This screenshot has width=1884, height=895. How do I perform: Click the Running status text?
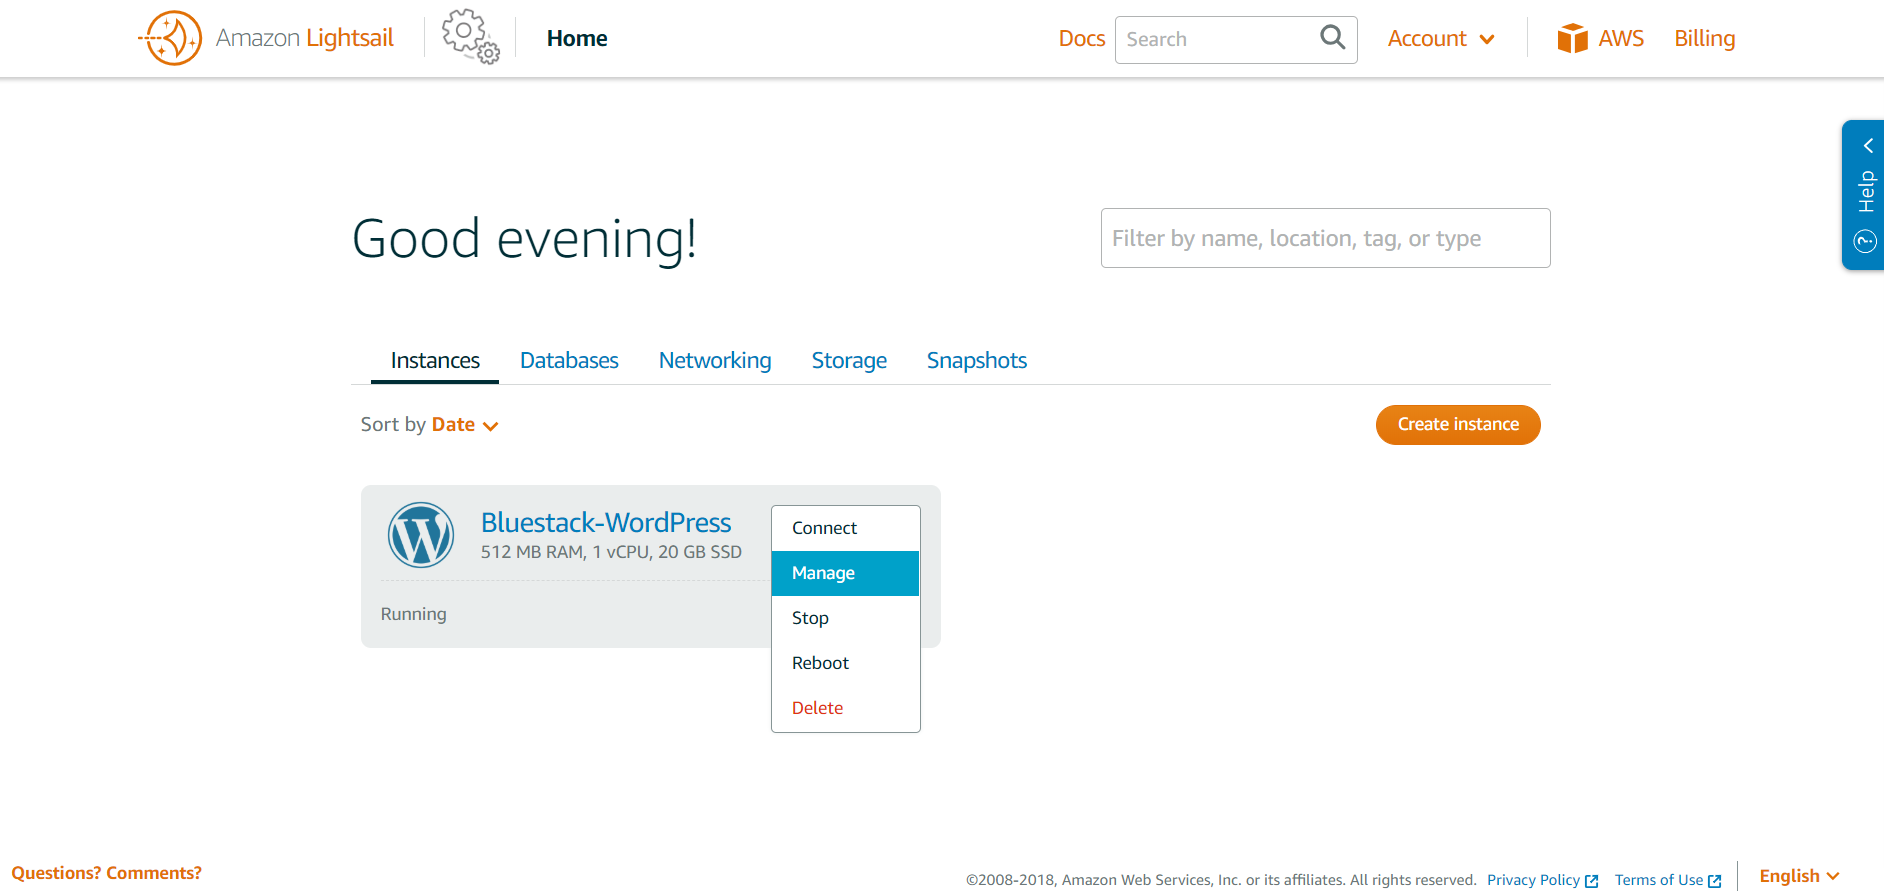pos(414,614)
